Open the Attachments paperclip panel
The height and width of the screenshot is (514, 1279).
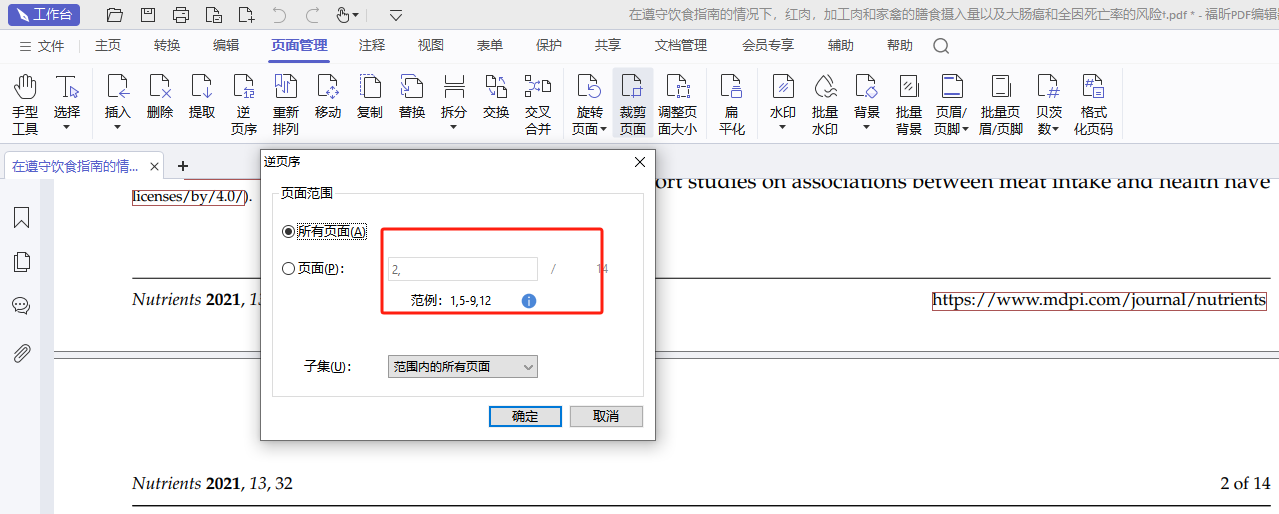[21, 353]
